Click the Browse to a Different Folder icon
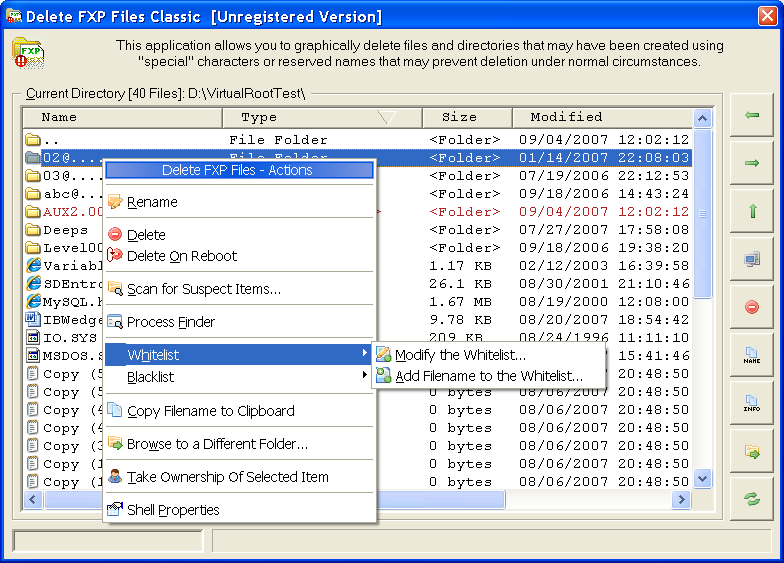The height and width of the screenshot is (563, 784). (x=116, y=444)
